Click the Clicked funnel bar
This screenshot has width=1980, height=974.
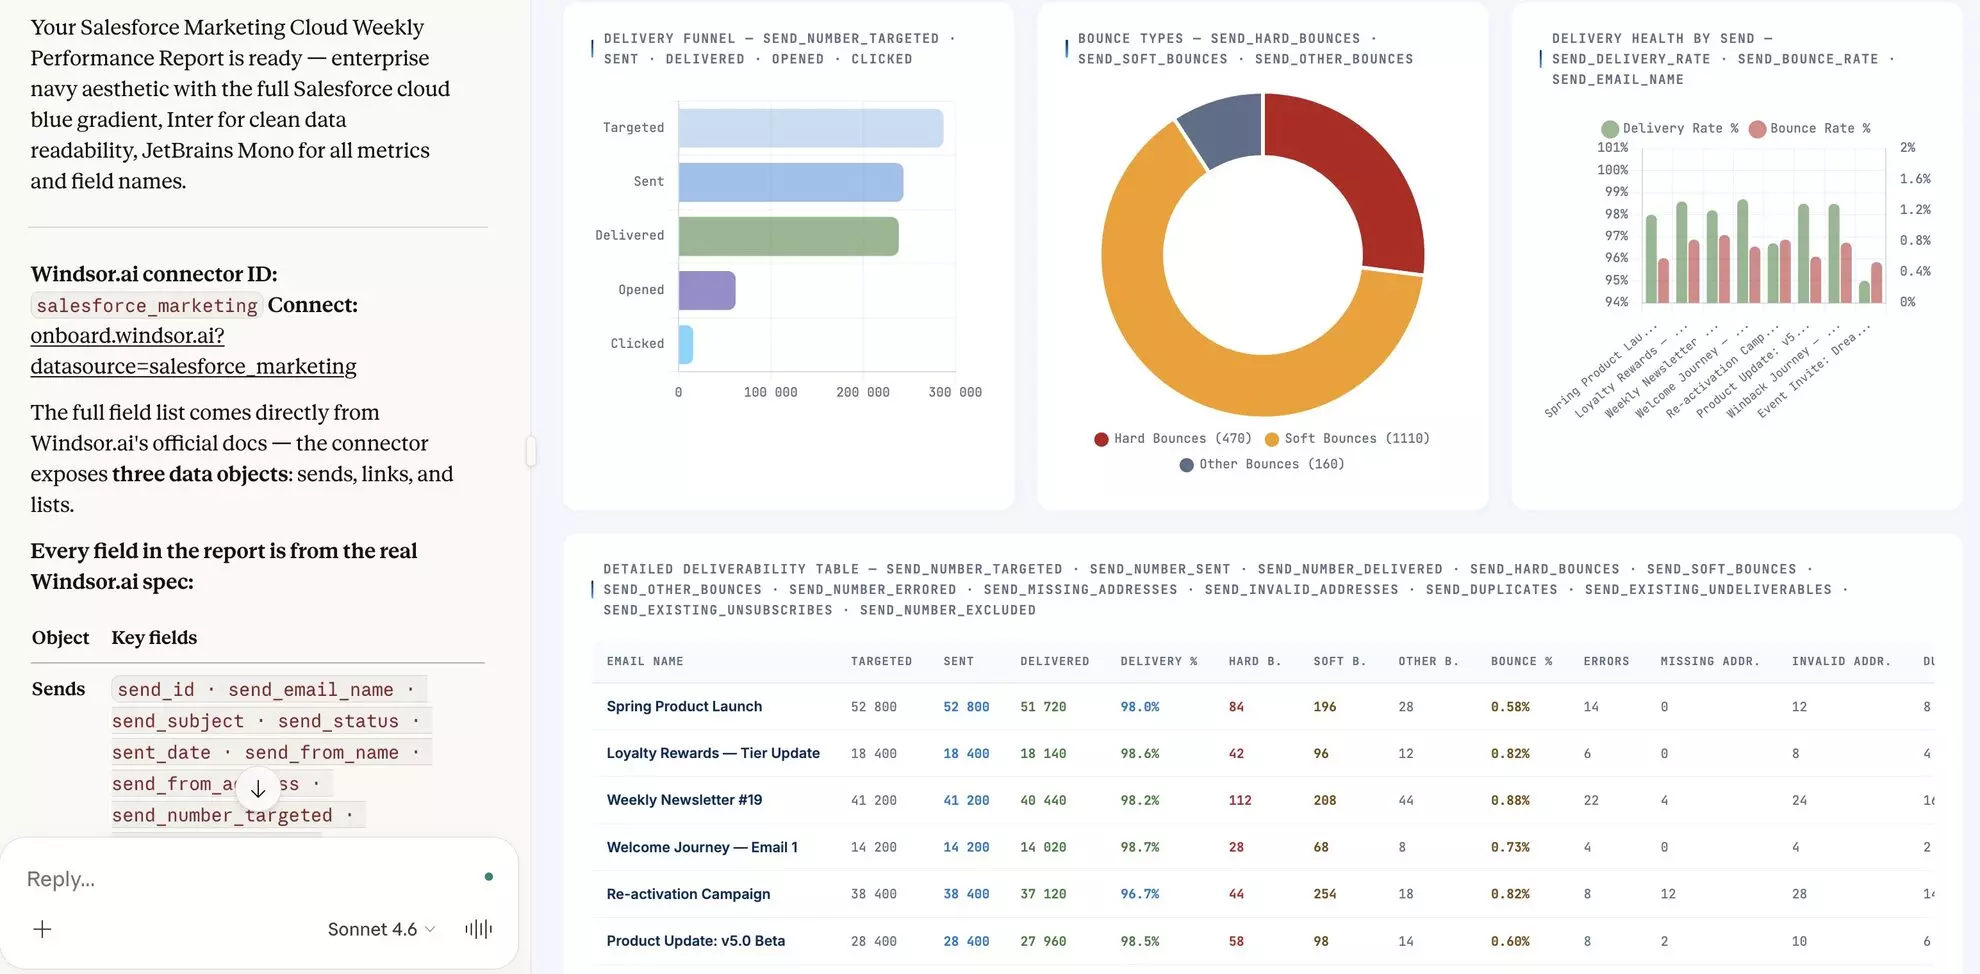pos(686,344)
